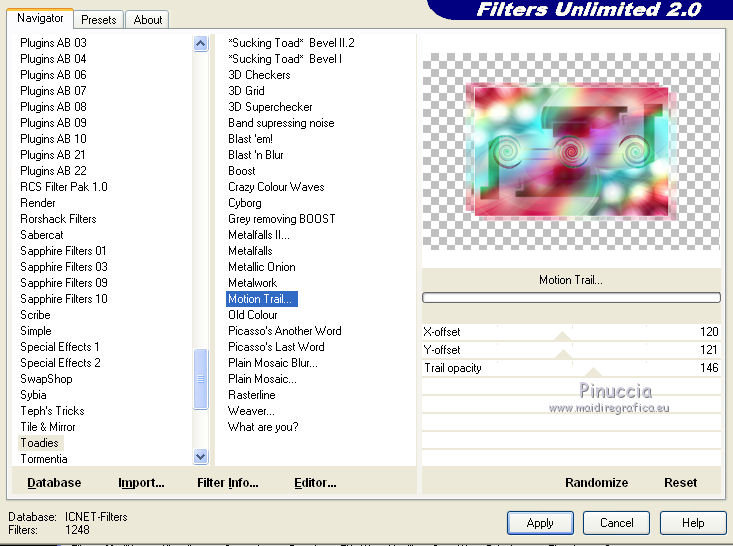Choose Grey removing BOOST filter
Viewport: 733px width, 546px height.
(282, 219)
